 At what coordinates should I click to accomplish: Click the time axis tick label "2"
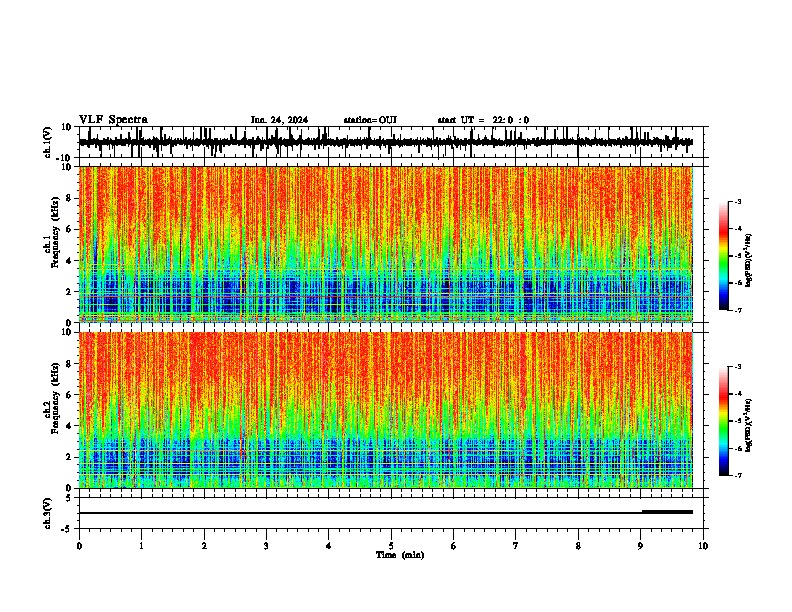pos(204,546)
